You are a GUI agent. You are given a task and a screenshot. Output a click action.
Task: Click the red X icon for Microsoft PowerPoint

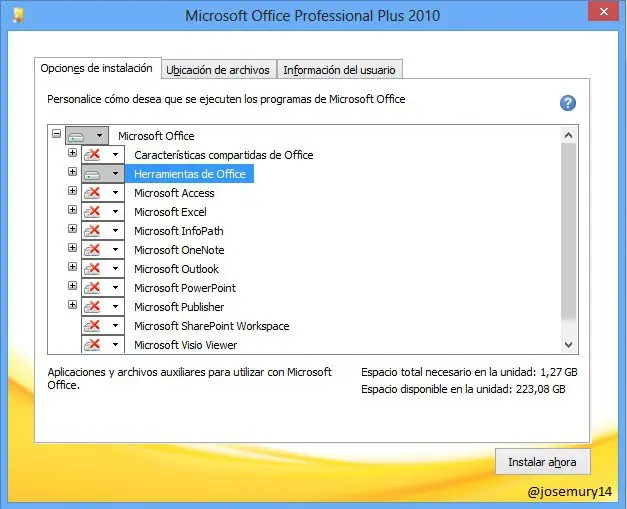pyautogui.click(x=92, y=287)
